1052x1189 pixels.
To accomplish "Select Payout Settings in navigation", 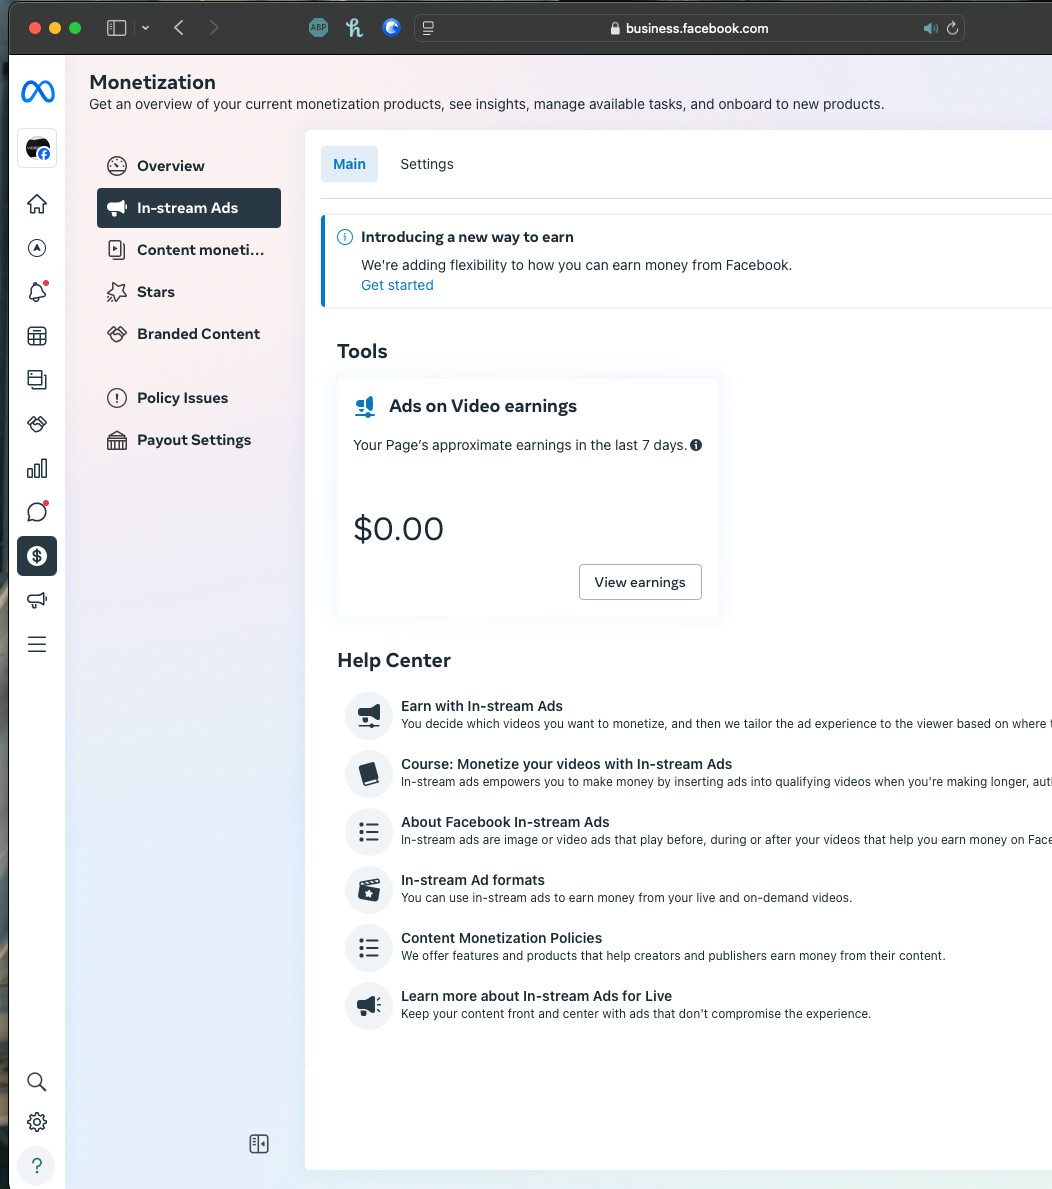I will click(193, 440).
